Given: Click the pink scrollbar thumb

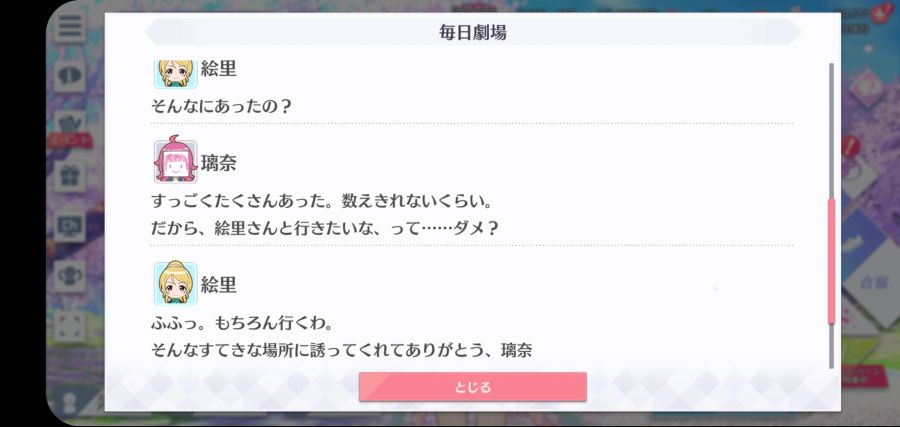Looking at the screenshot, I should pos(831,261).
